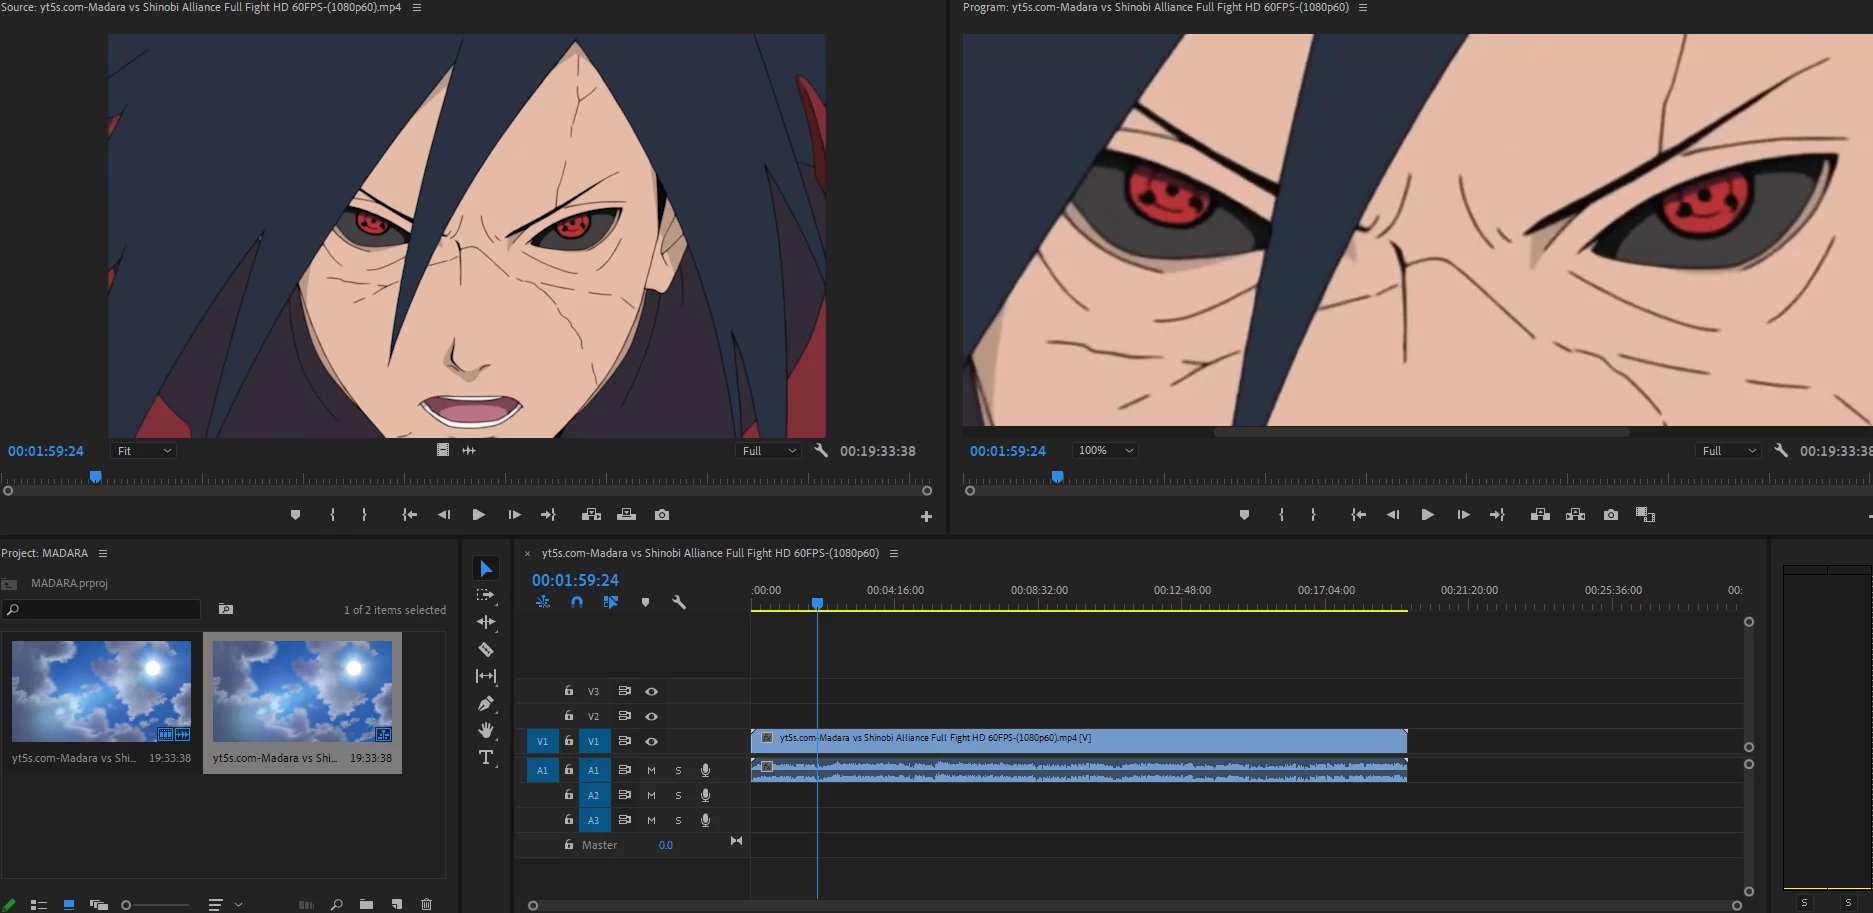This screenshot has height=913, width=1873.
Task: Open Source monitor Fit zoom dropdown
Action: click(143, 451)
